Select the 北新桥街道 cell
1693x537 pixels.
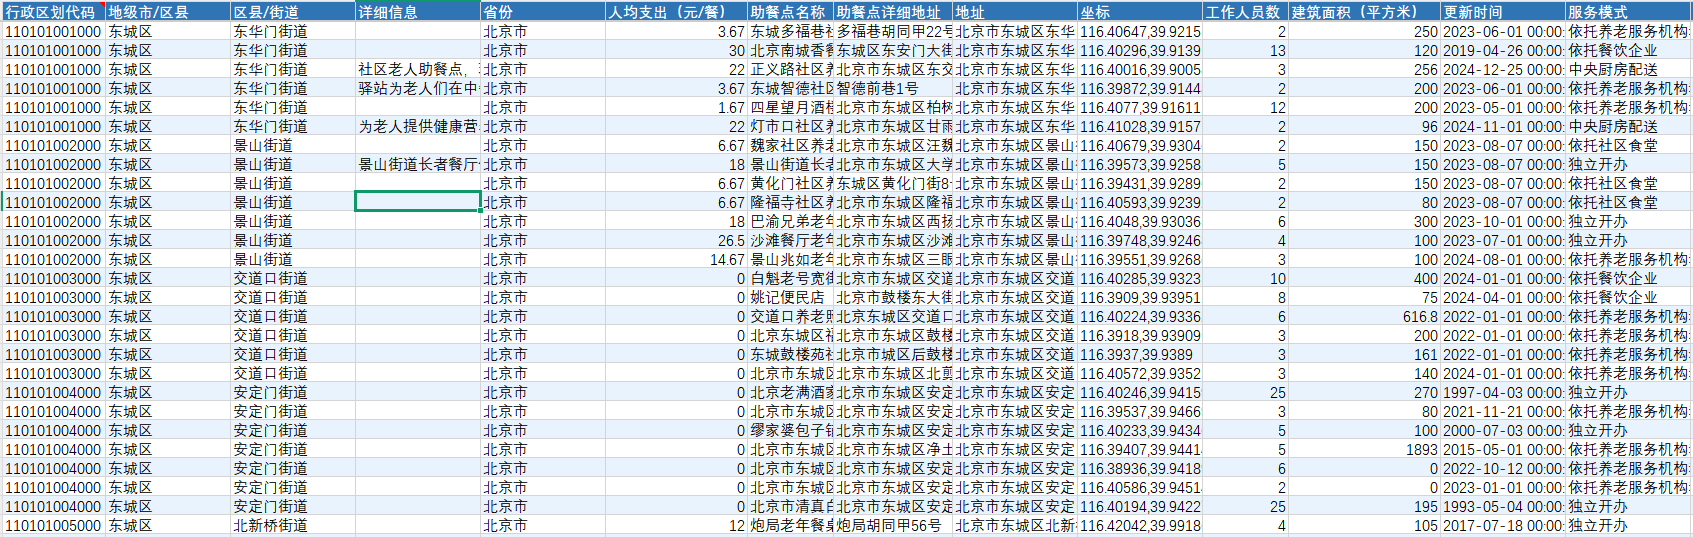292,525
